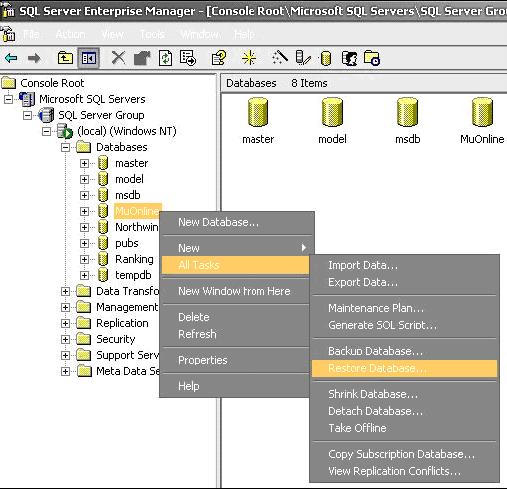Click the New Database cylinder toolbar icon
Image resolution: width=507 pixels, height=489 pixels.
326,58
